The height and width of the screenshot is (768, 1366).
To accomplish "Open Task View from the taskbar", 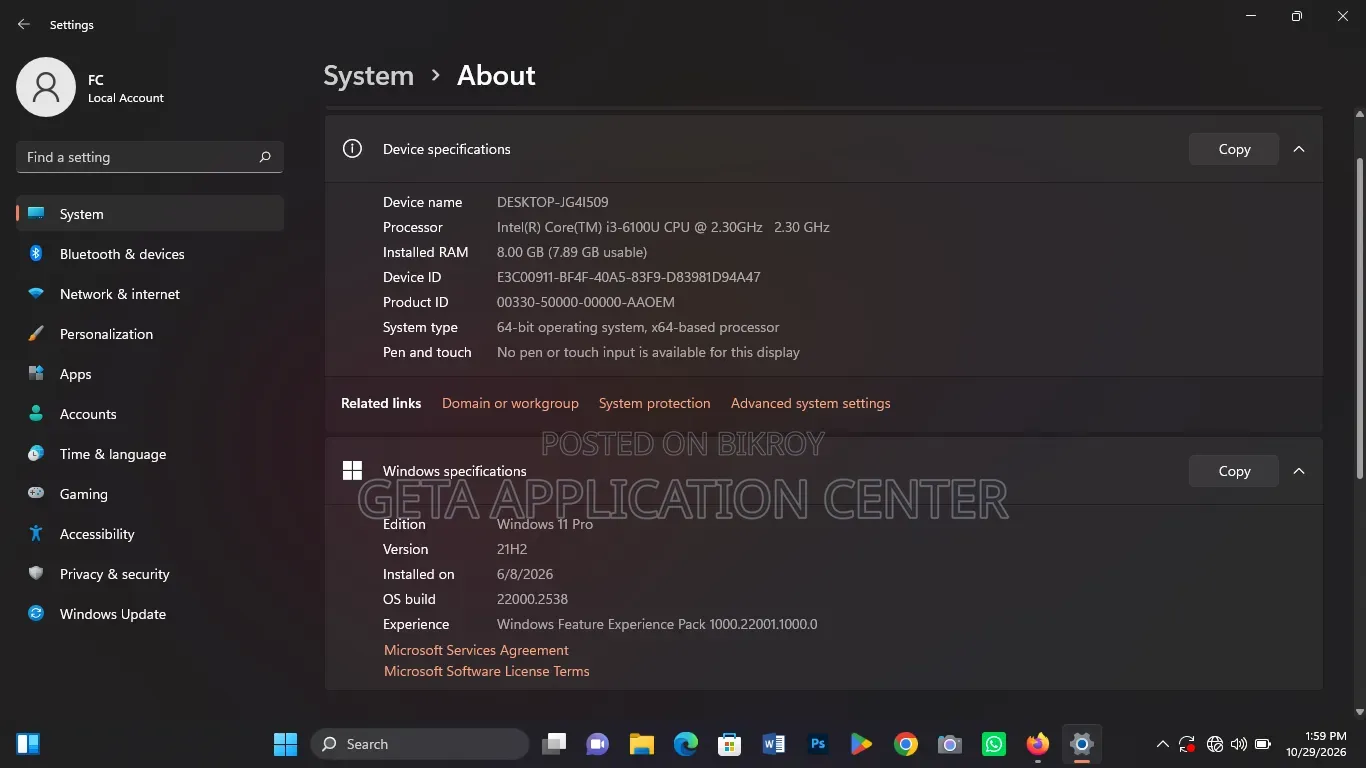I will pos(554,744).
